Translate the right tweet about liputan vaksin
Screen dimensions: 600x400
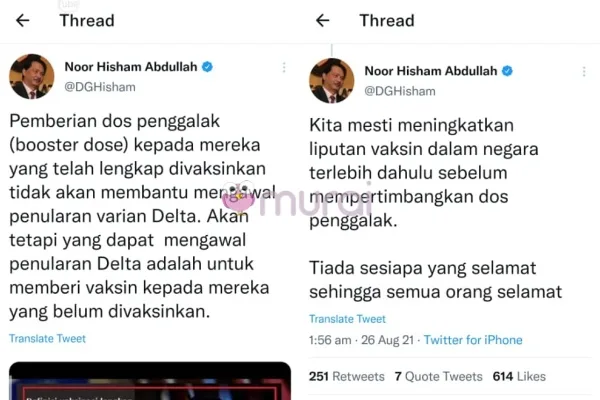pyautogui.click(x=347, y=319)
